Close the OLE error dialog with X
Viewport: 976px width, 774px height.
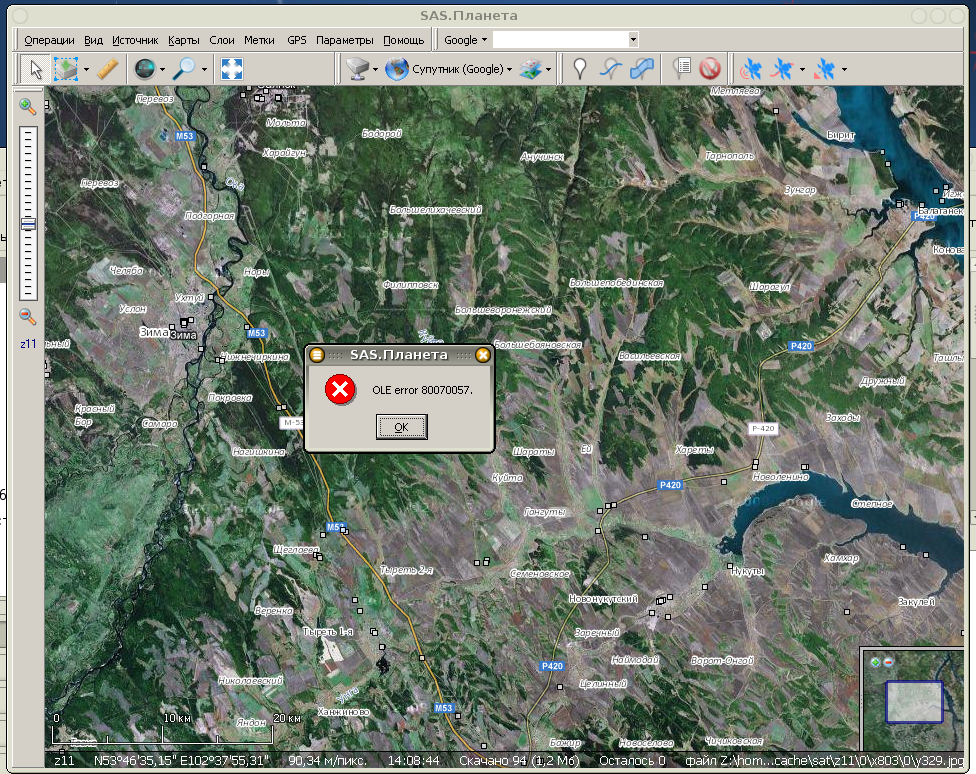pyautogui.click(x=483, y=355)
